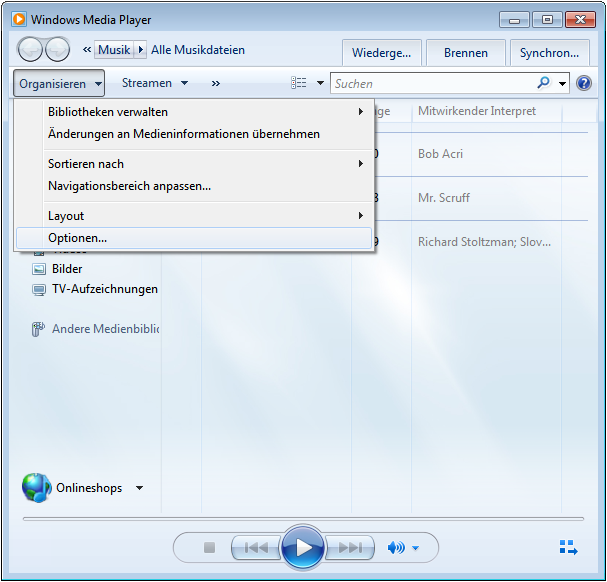Select Bilder in the navigation pane
607x582 pixels.
tap(67, 269)
